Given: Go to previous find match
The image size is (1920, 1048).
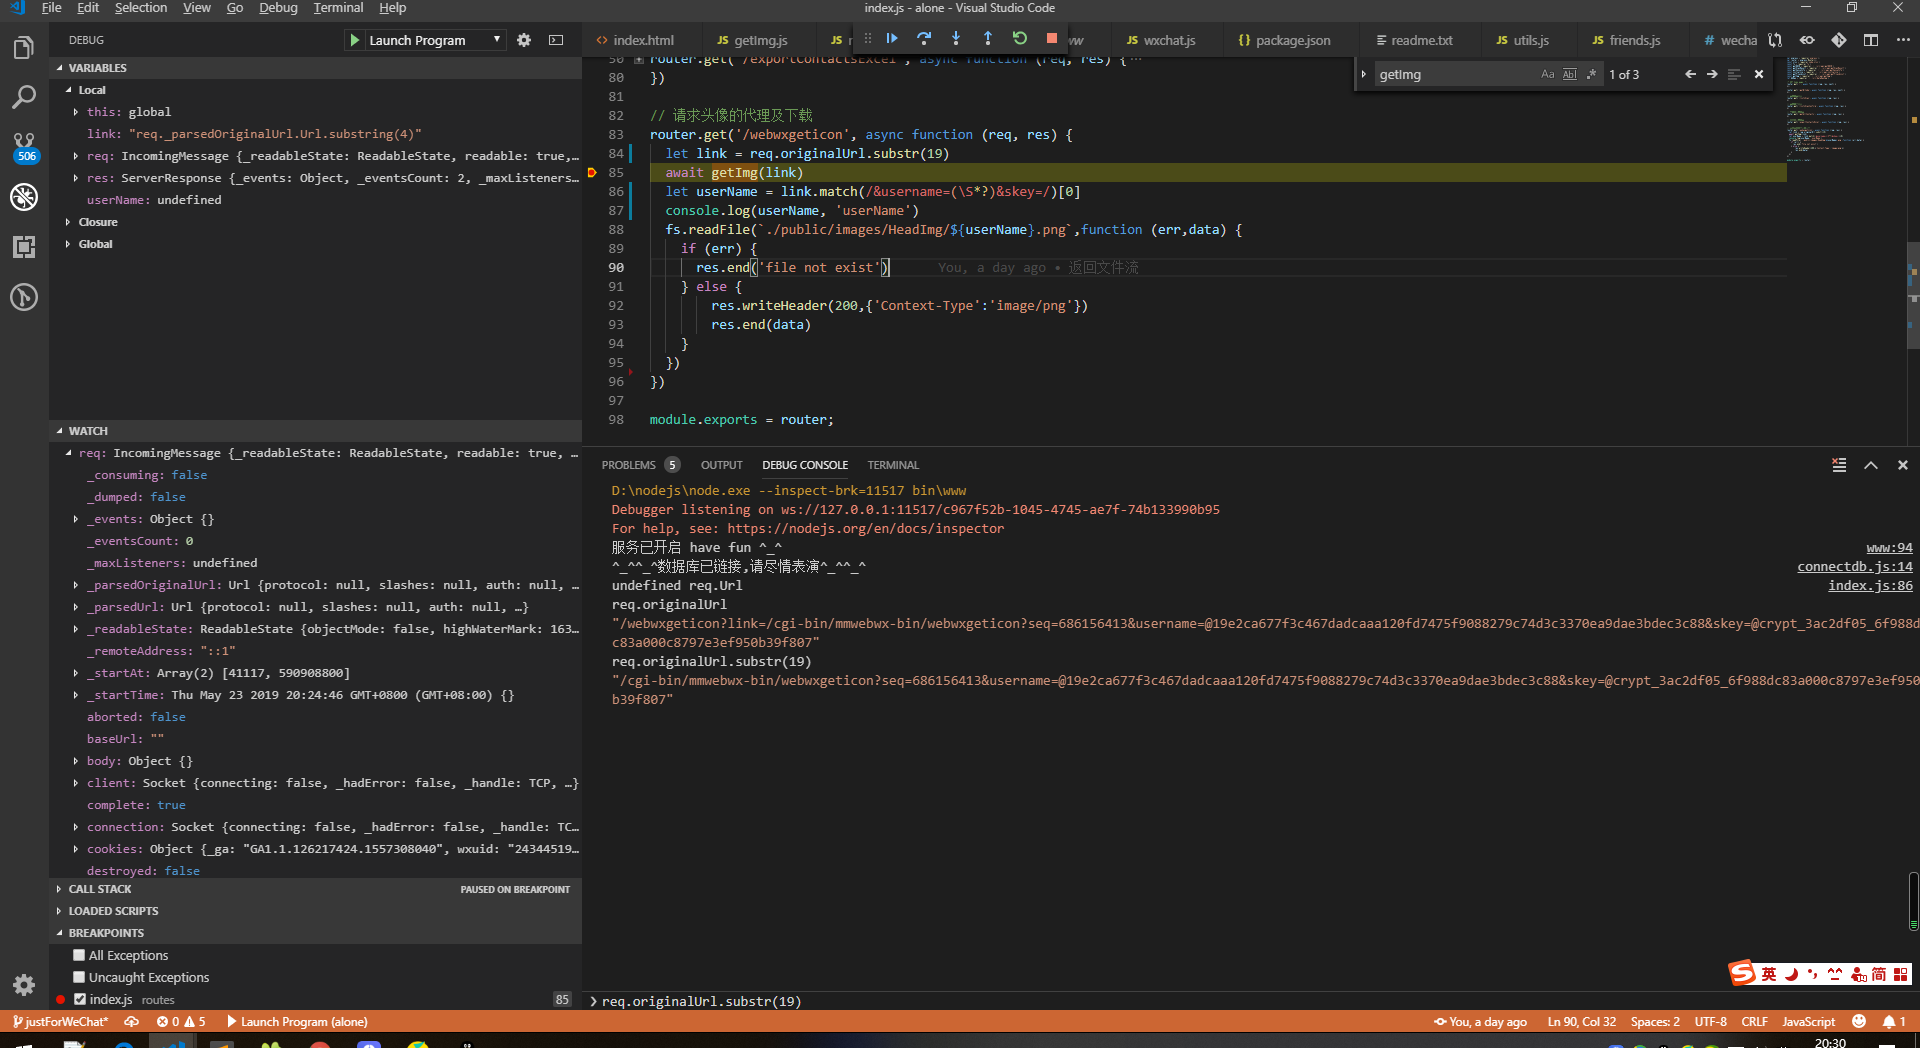Looking at the screenshot, I should tap(1690, 74).
